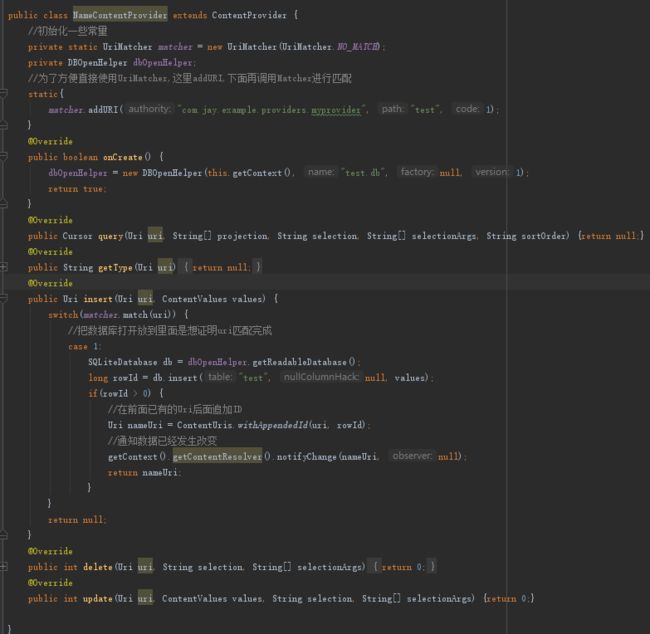Click Chinese comment above case 1
Screen dimensions: 650x634
170,330
